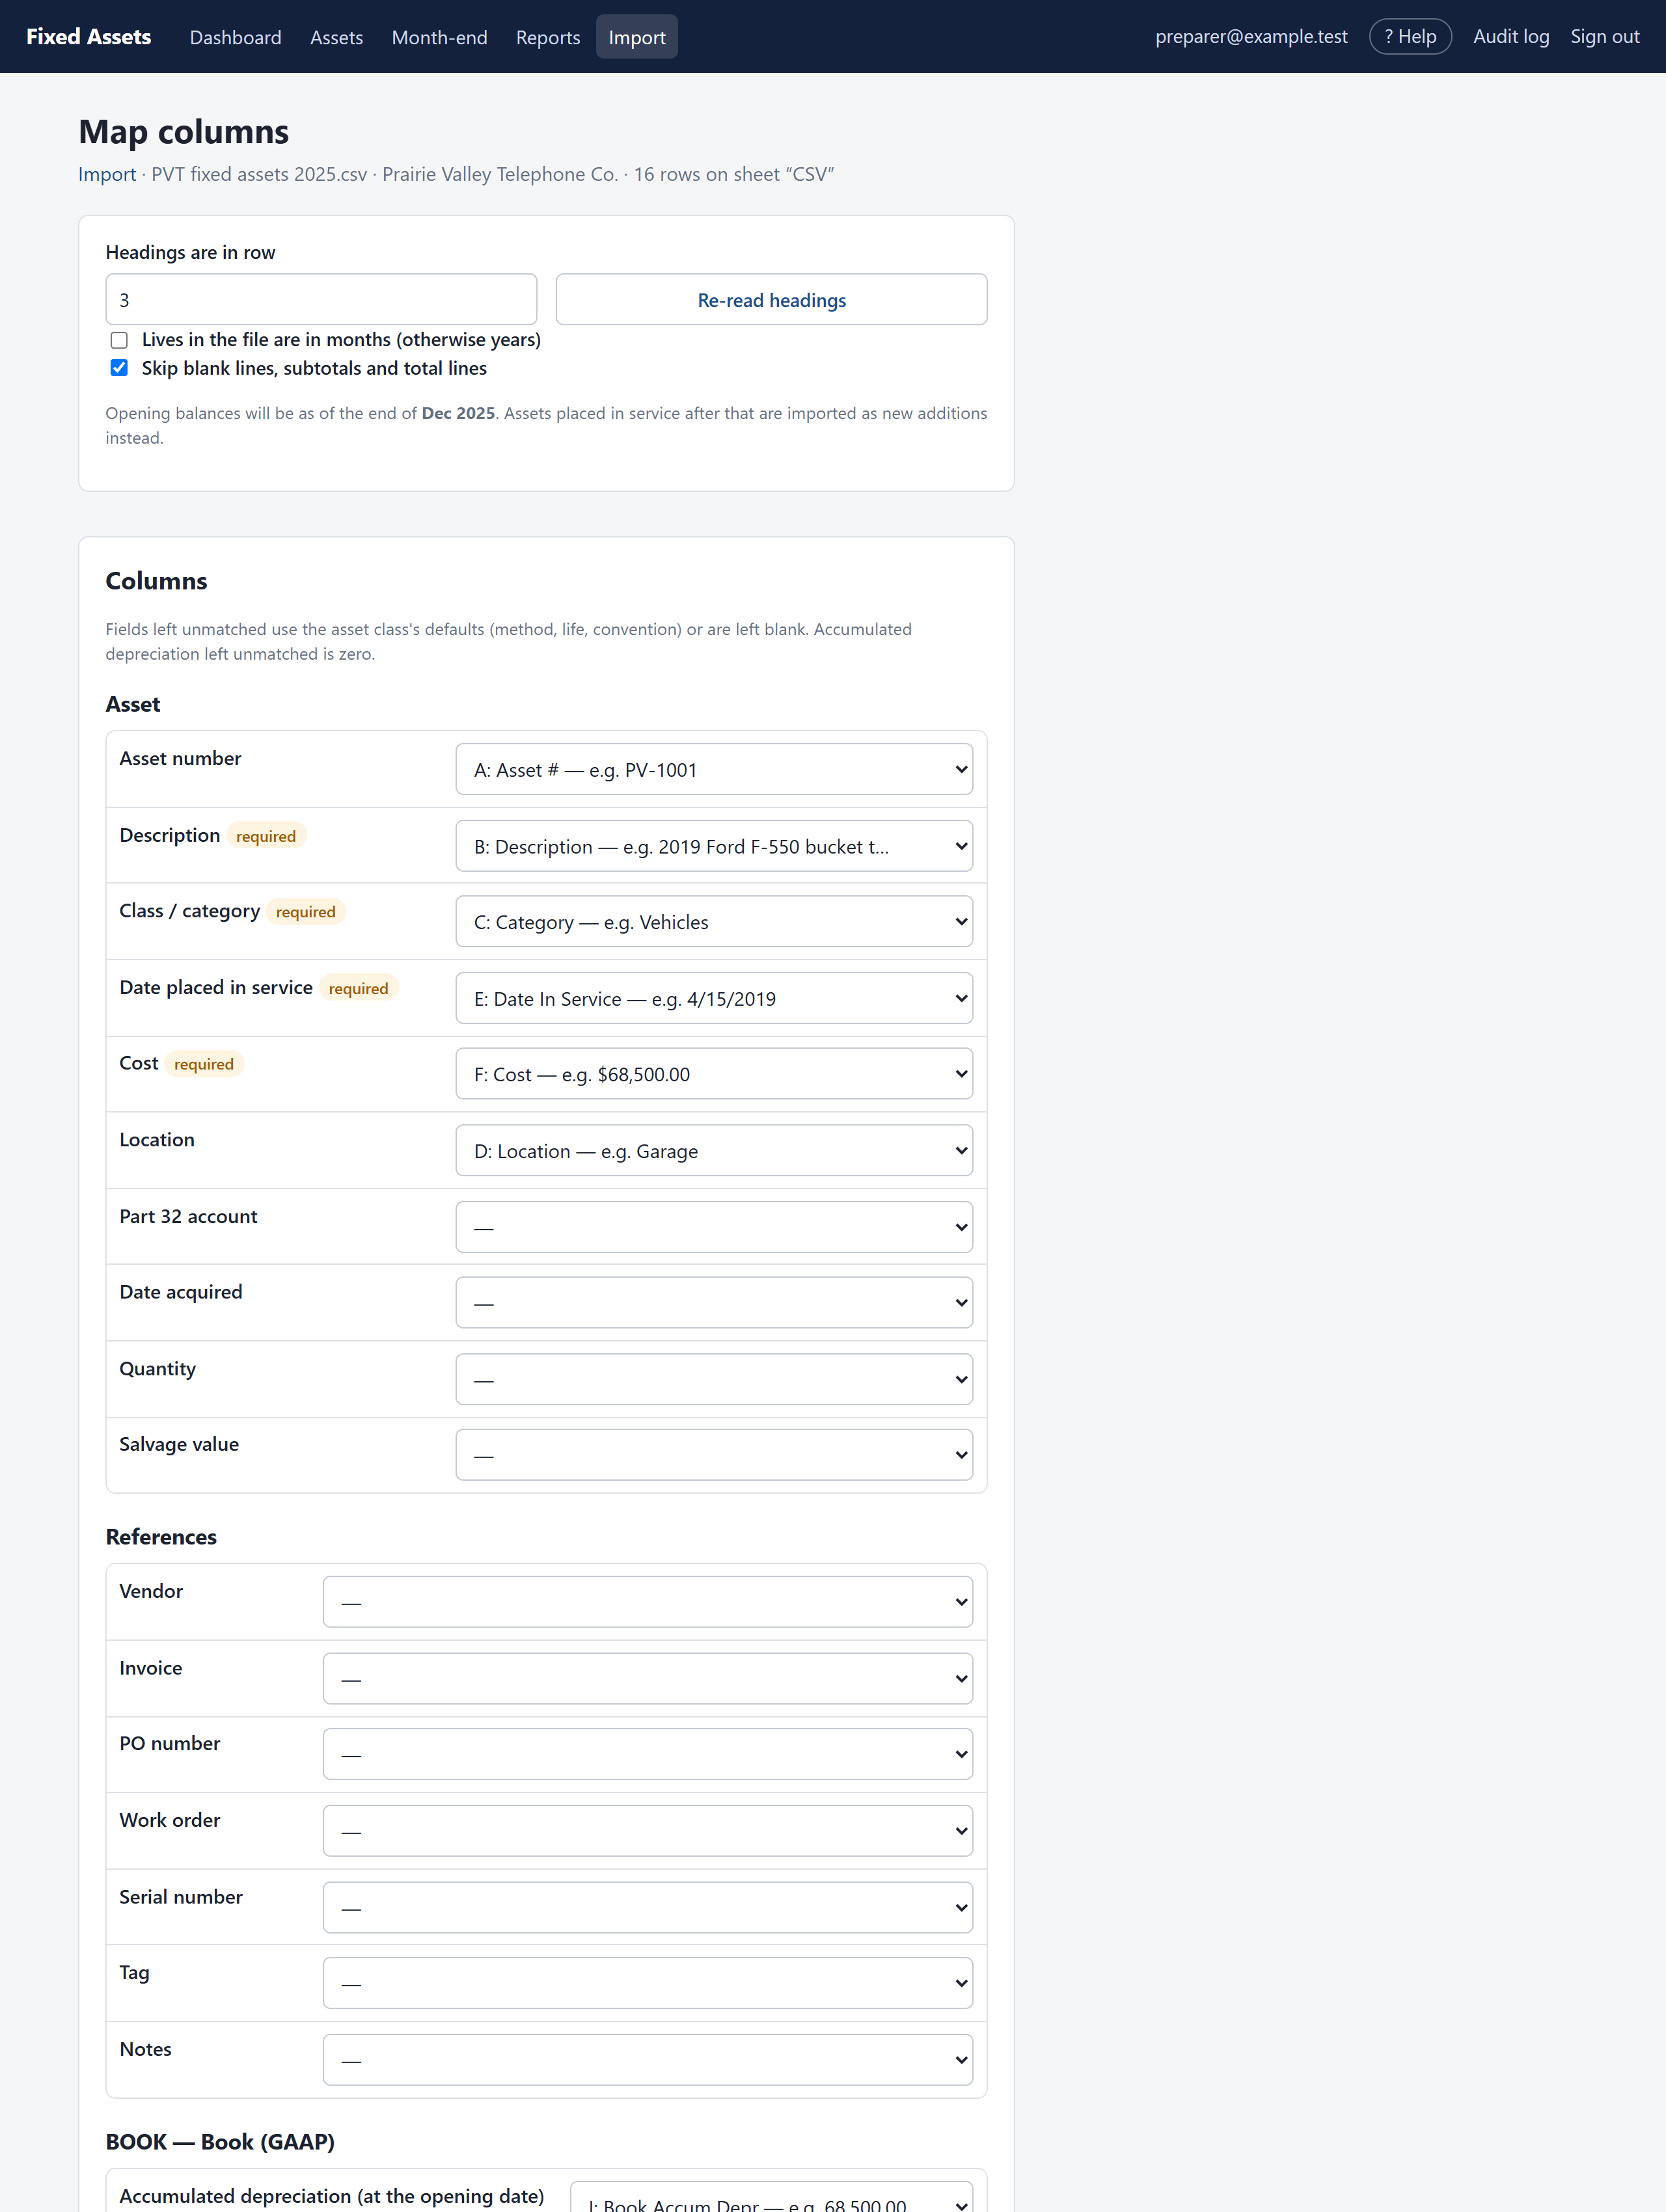The height and width of the screenshot is (2212, 1666).
Task: Open the Quantity mapping dropdown
Action: click(x=714, y=1379)
